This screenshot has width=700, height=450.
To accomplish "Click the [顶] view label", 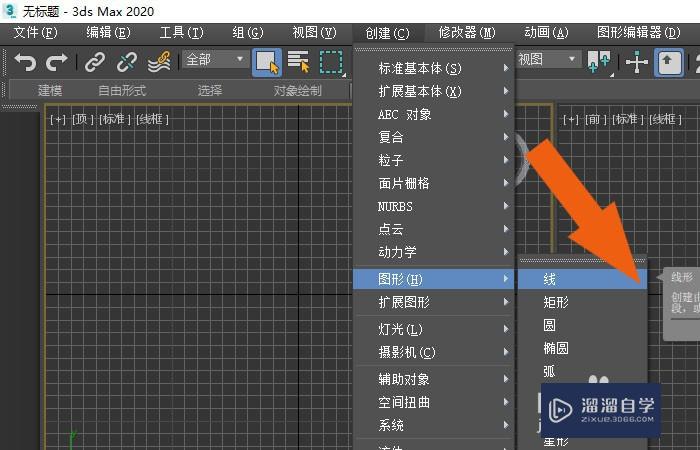I will tap(83, 119).
